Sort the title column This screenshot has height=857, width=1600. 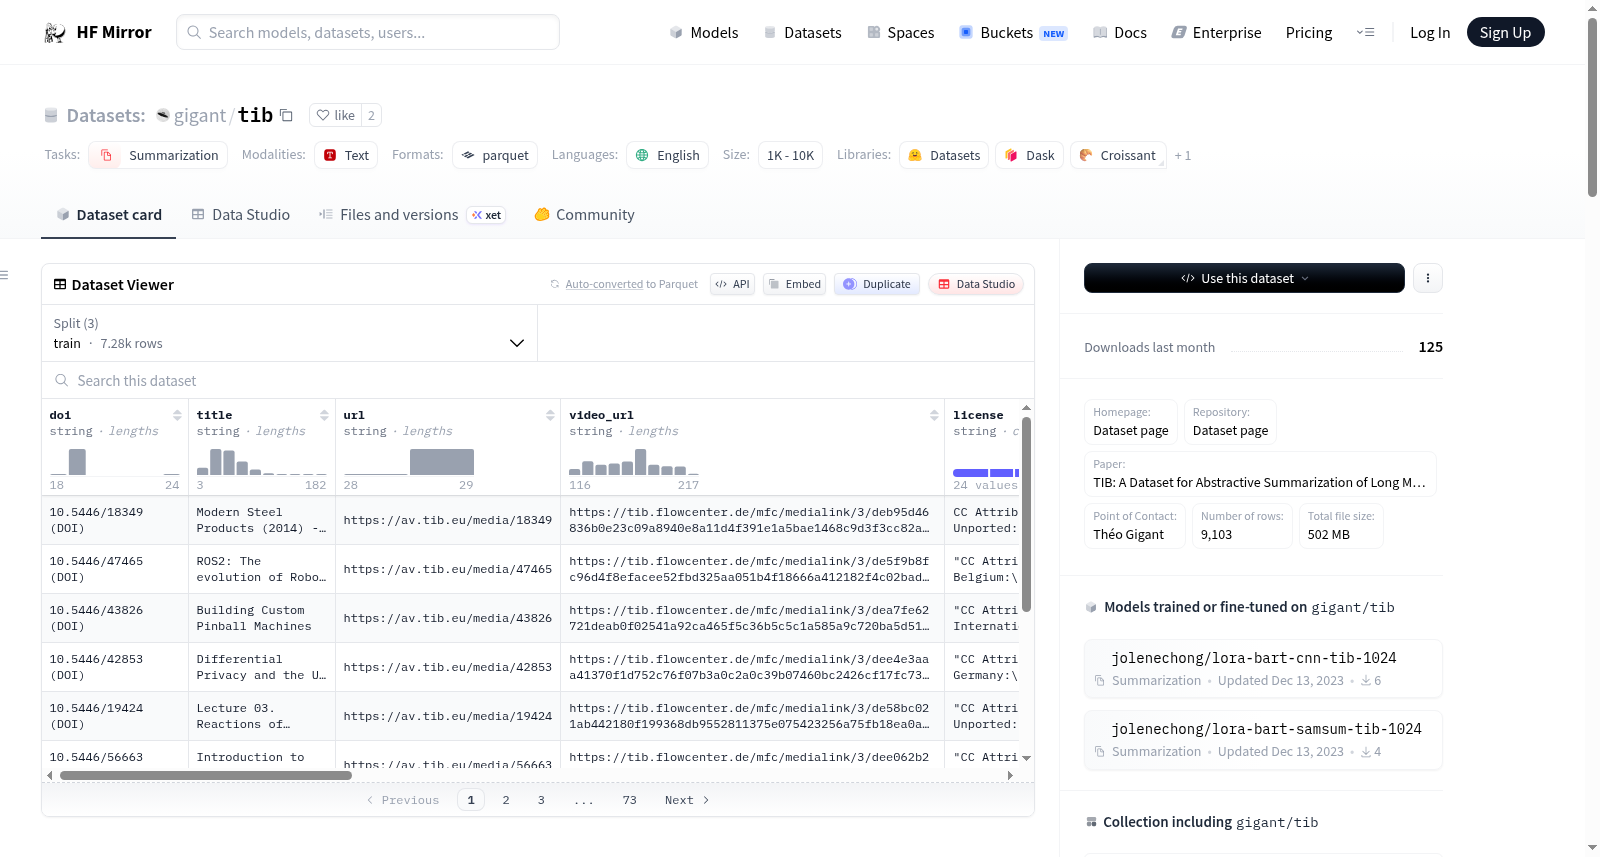click(324, 415)
